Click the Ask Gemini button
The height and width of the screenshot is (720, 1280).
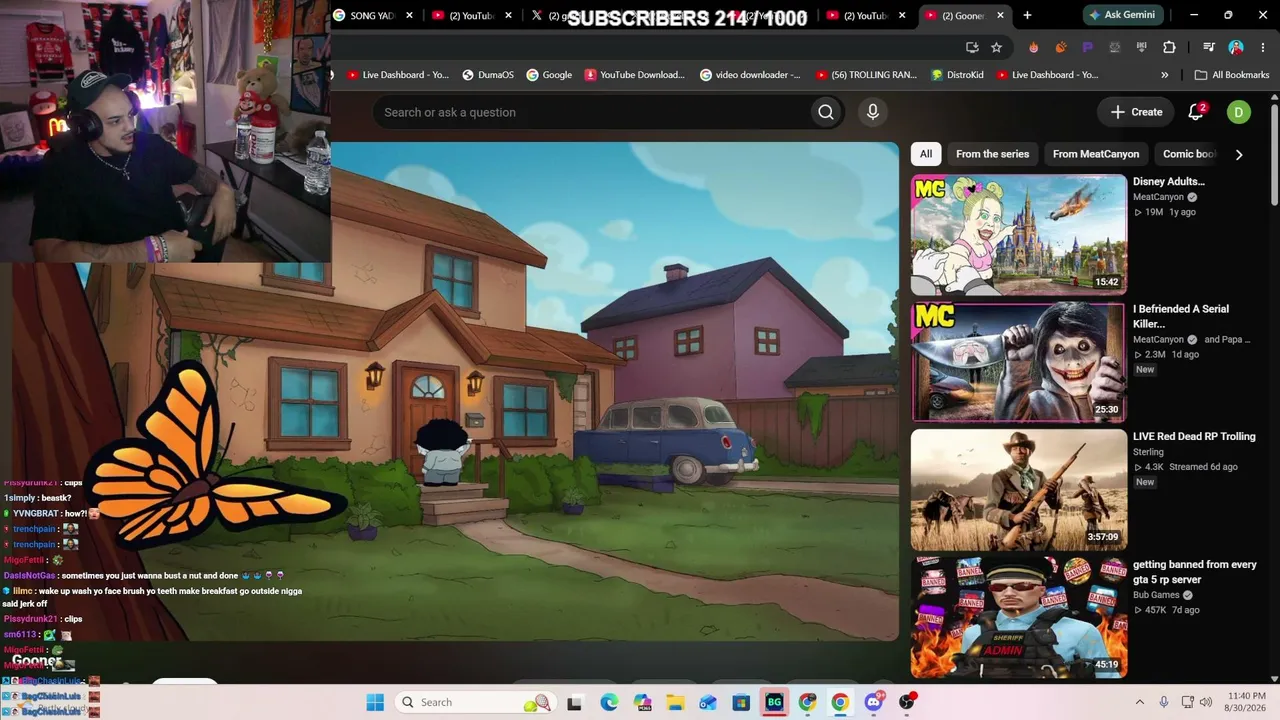(1122, 15)
